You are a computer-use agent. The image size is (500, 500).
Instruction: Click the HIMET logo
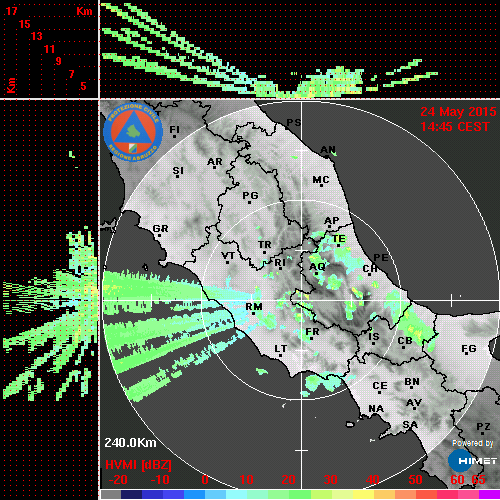473,461
